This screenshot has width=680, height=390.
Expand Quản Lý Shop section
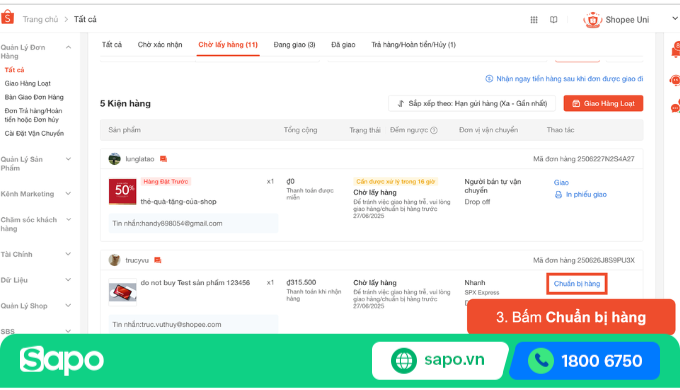click(x=68, y=306)
